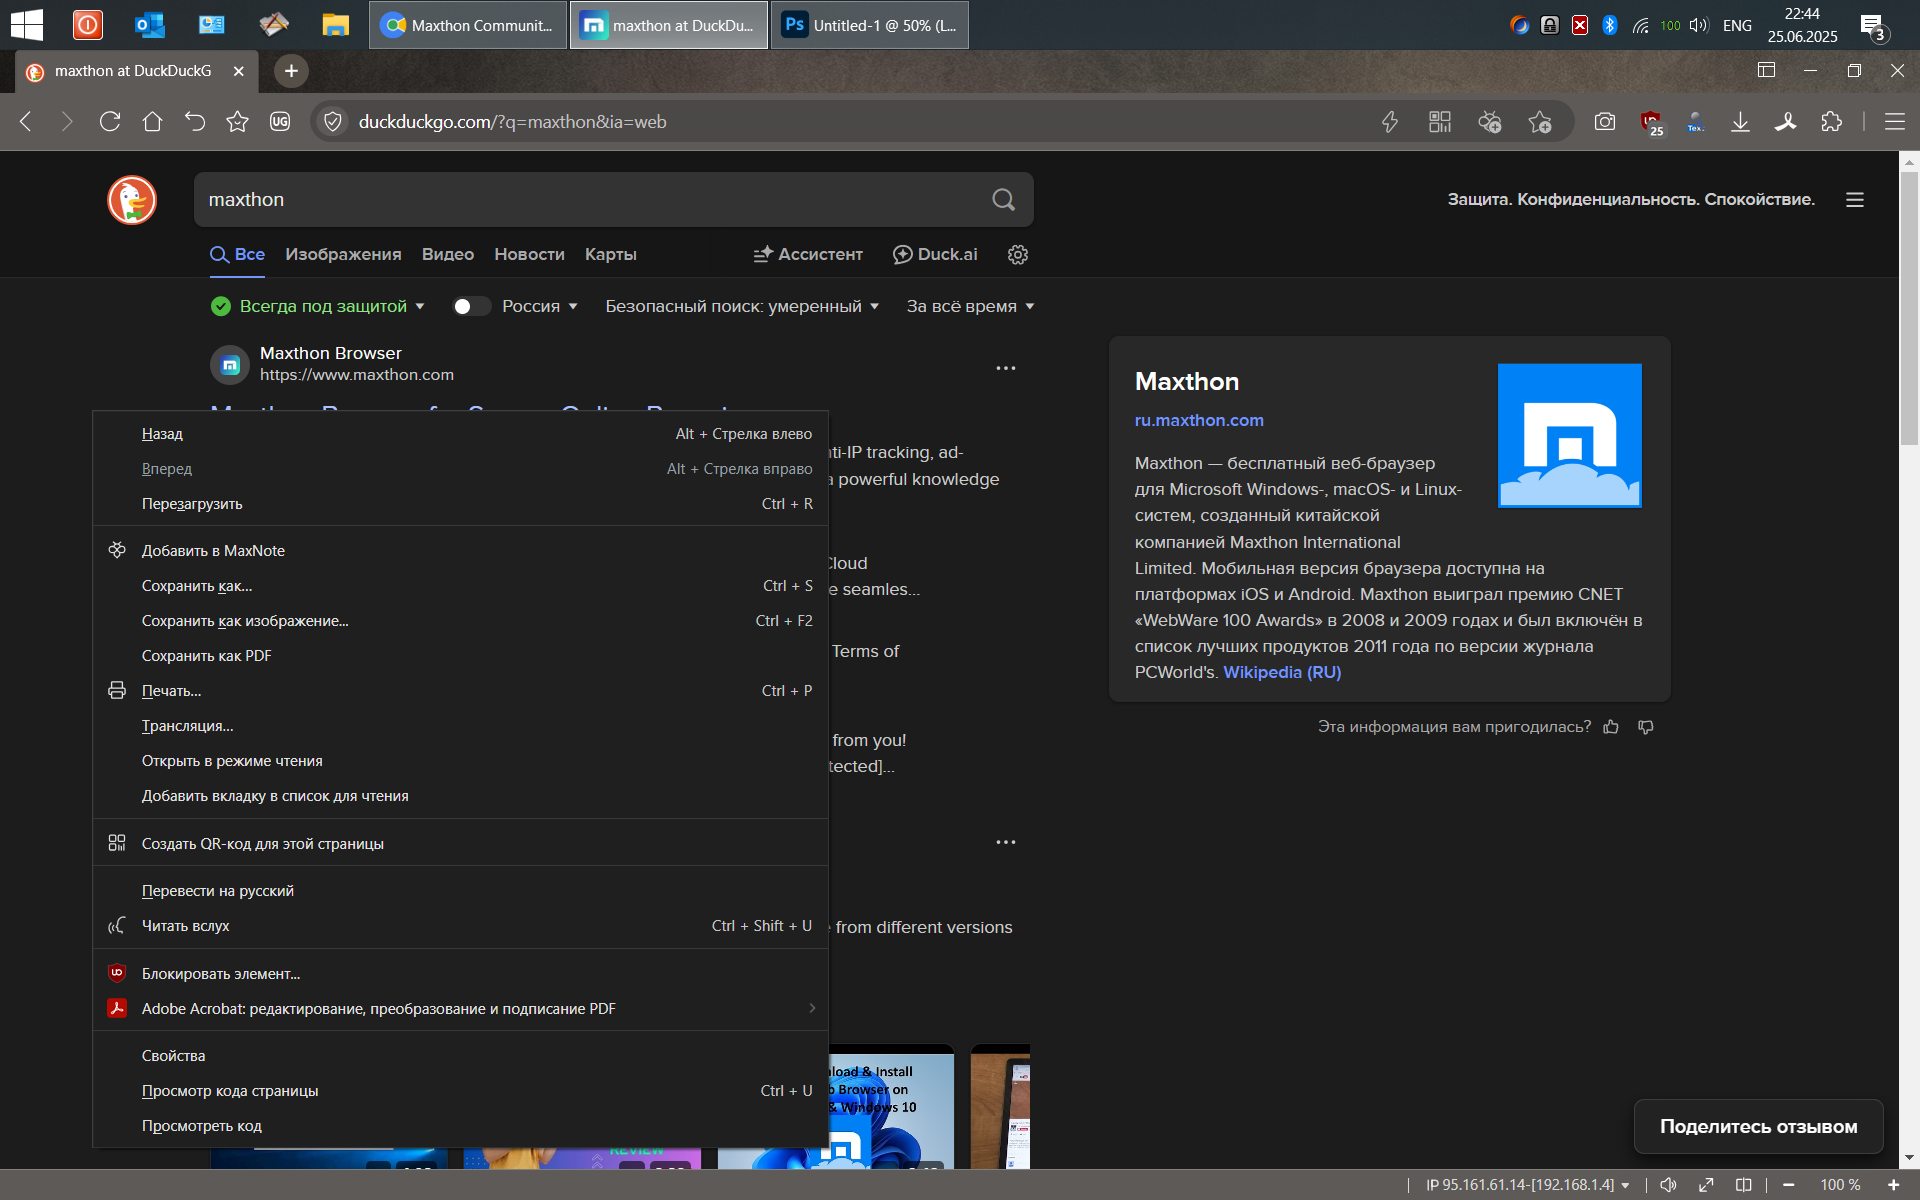Open the IP address dropdown in status bar
The image size is (1920, 1200).
click(x=1528, y=1185)
